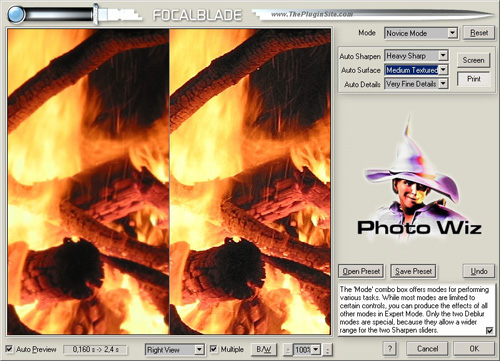Click the blue orb on the sword handle
The height and width of the screenshot is (361, 500).
(15, 14)
